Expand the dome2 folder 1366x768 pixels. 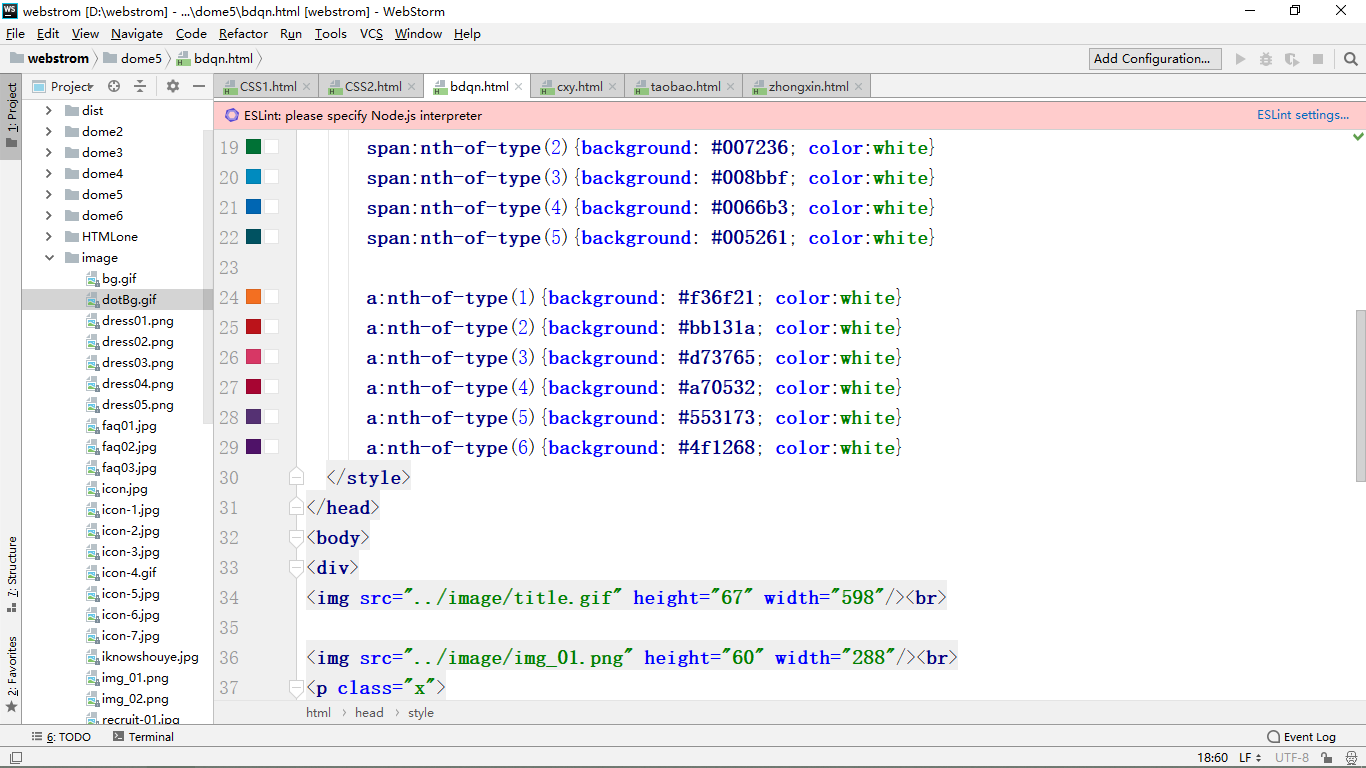click(49, 132)
